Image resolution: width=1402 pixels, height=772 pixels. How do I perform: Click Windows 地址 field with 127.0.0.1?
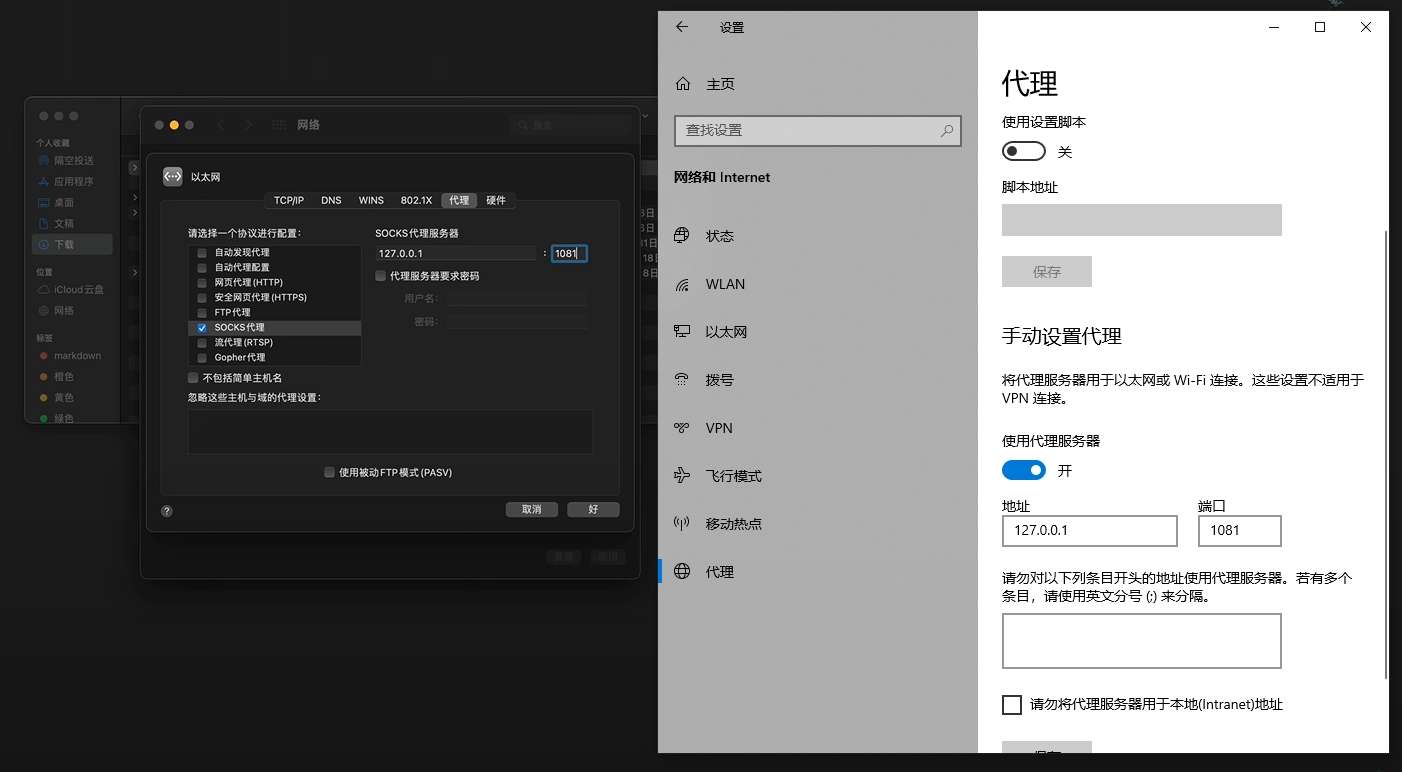1090,531
